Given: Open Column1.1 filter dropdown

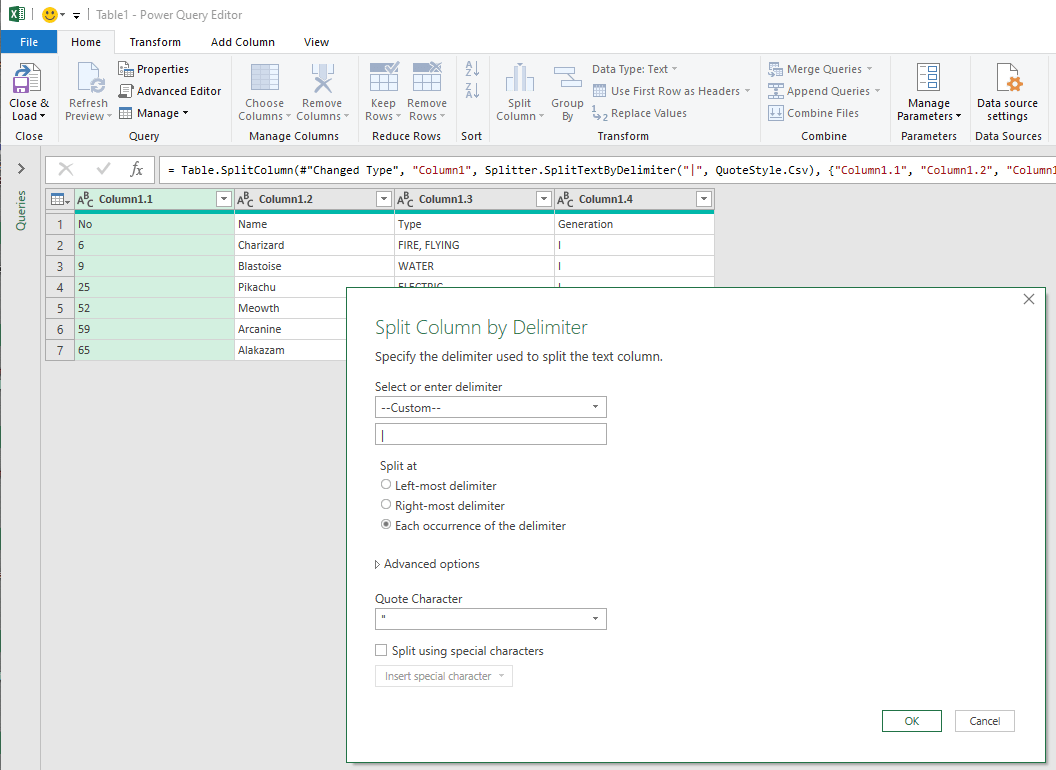Looking at the screenshot, I should pyautogui.click(x=224, y=199).
